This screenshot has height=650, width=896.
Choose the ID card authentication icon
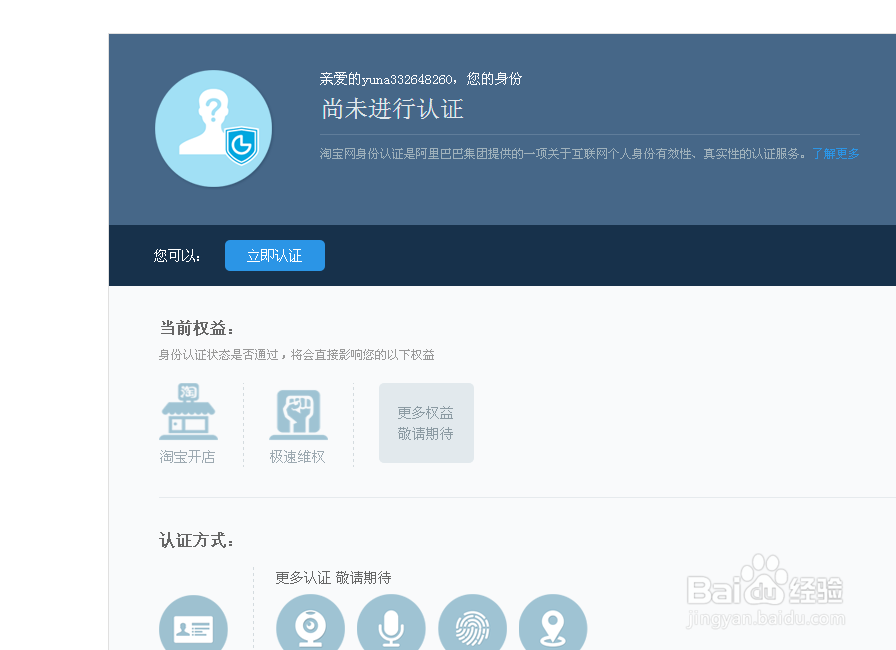point(193,623)
